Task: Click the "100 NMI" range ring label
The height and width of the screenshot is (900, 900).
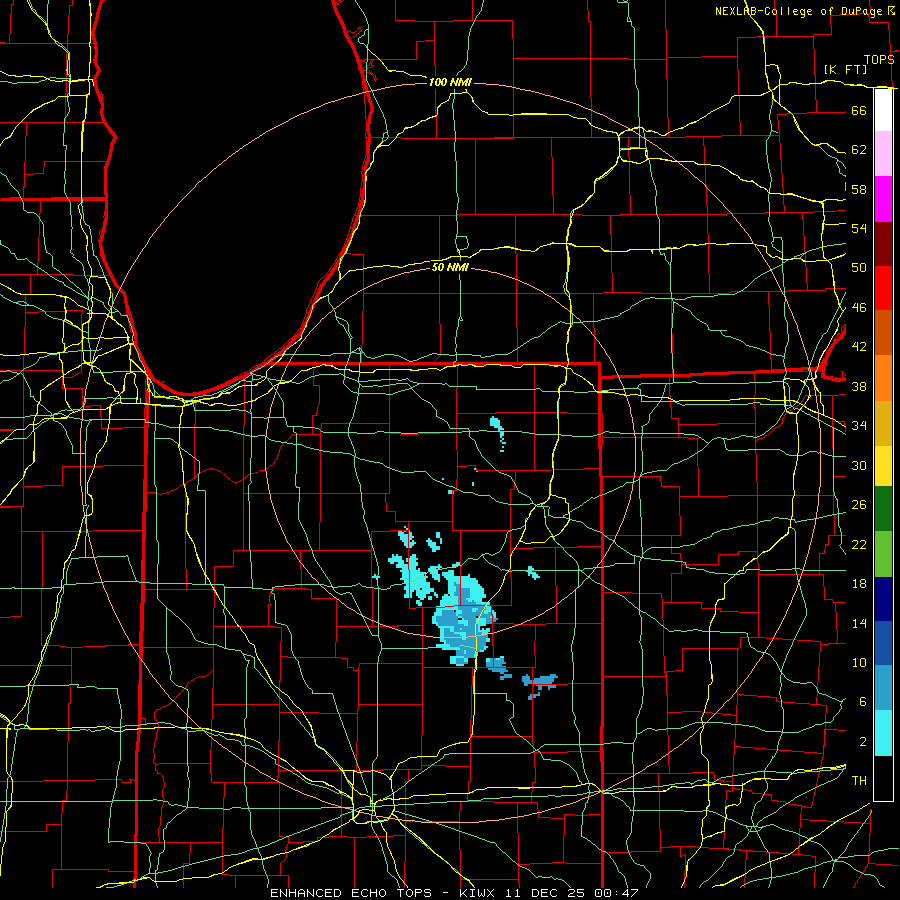Action: 450,82
